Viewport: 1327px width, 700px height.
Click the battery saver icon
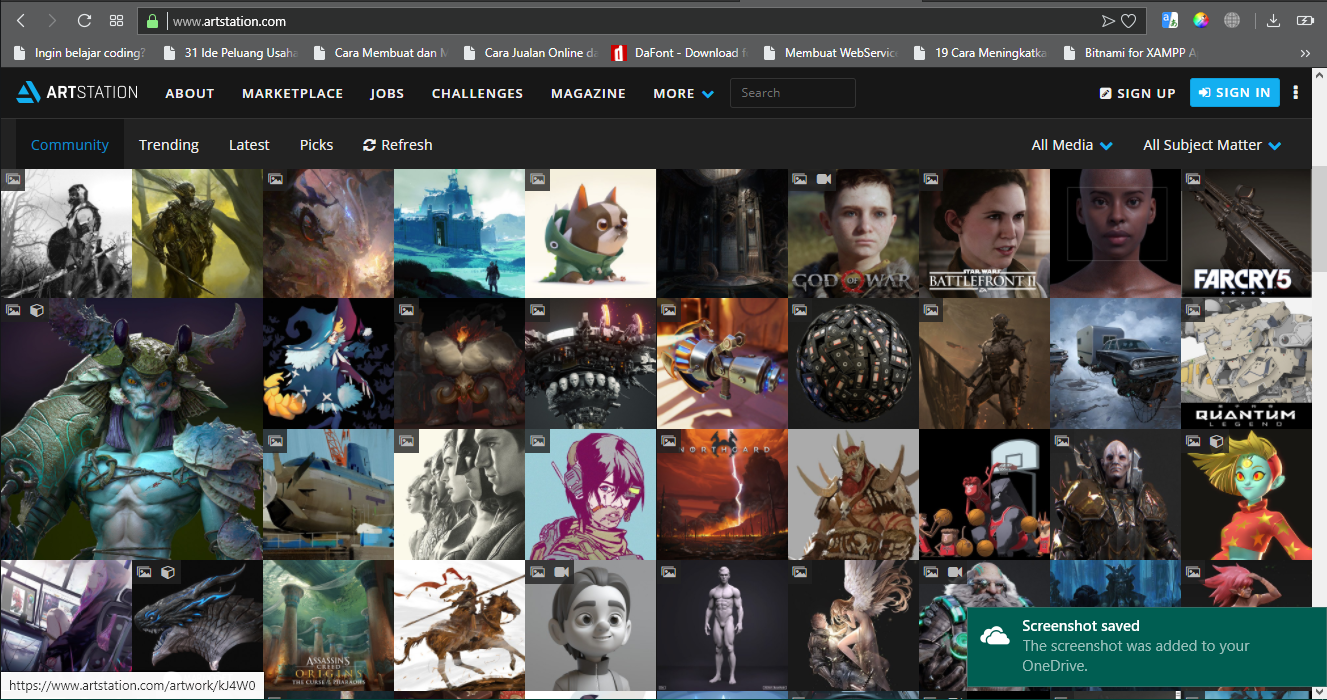click(x=1304, y=20)
